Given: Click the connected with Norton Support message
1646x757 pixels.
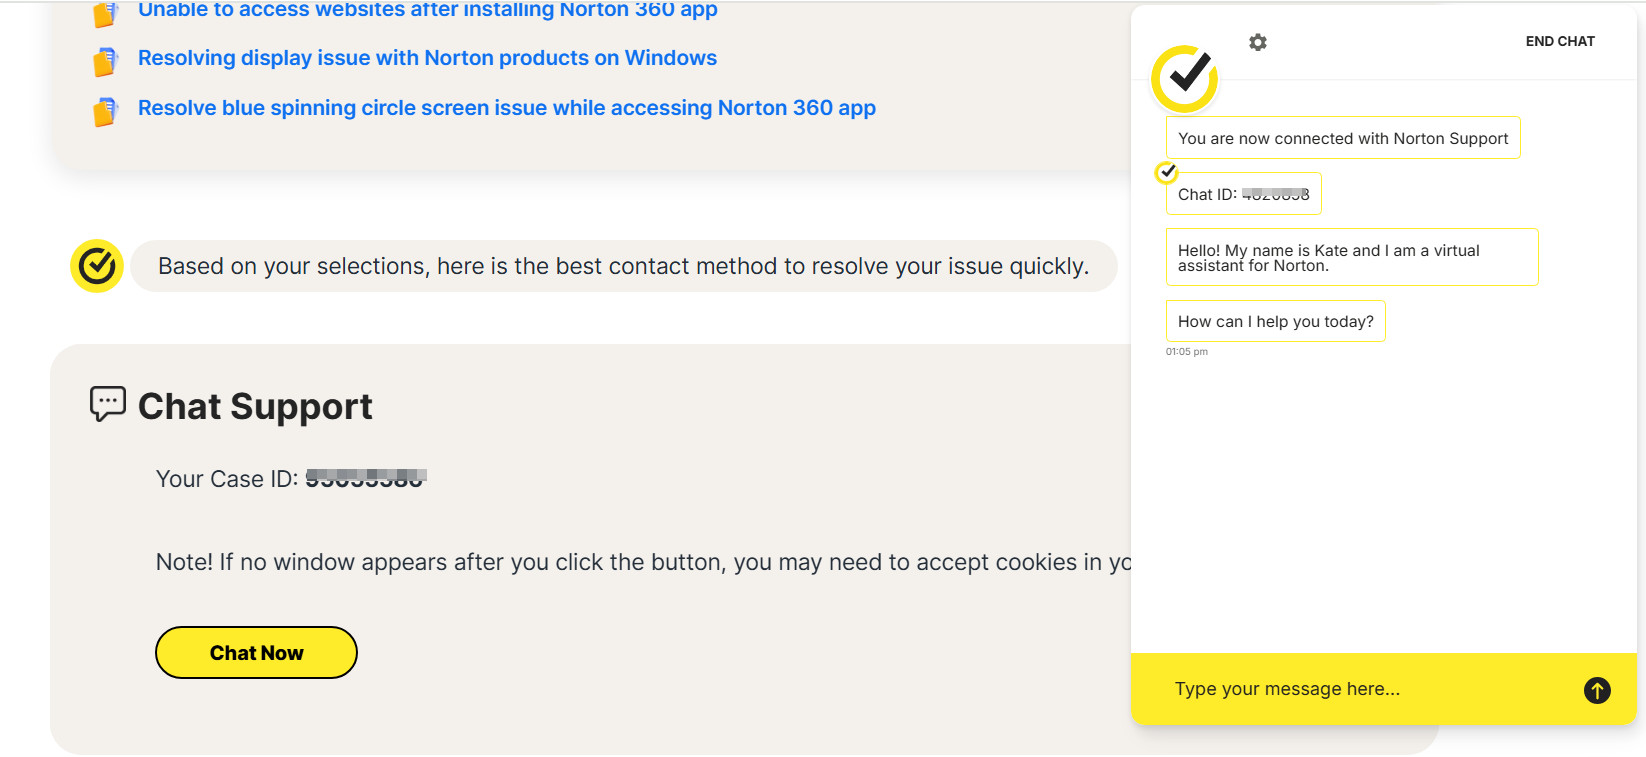Looking at the screenshot, I should click(1342, 138).
